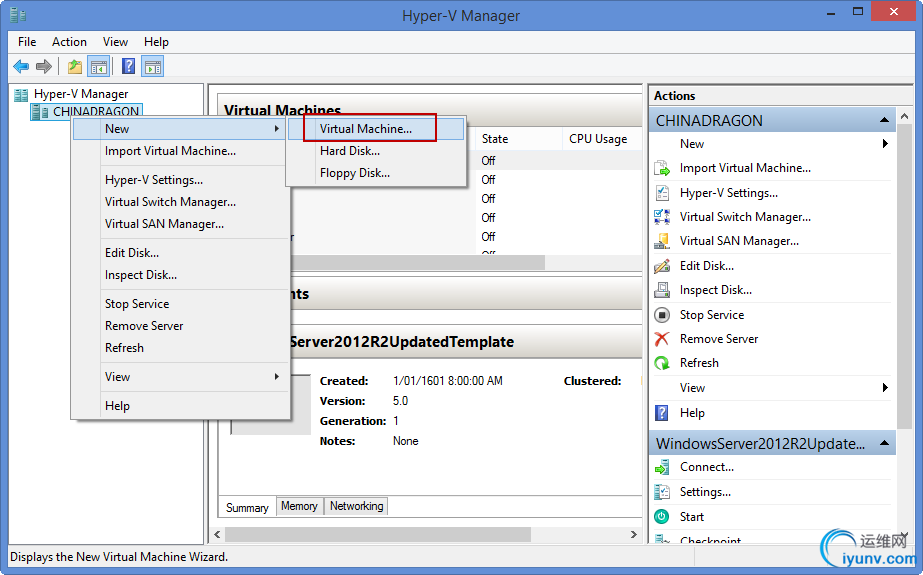Click the Virtual SAN Manager icon in Actions
This screenshot has height=575, width=923.
[662, 241]
